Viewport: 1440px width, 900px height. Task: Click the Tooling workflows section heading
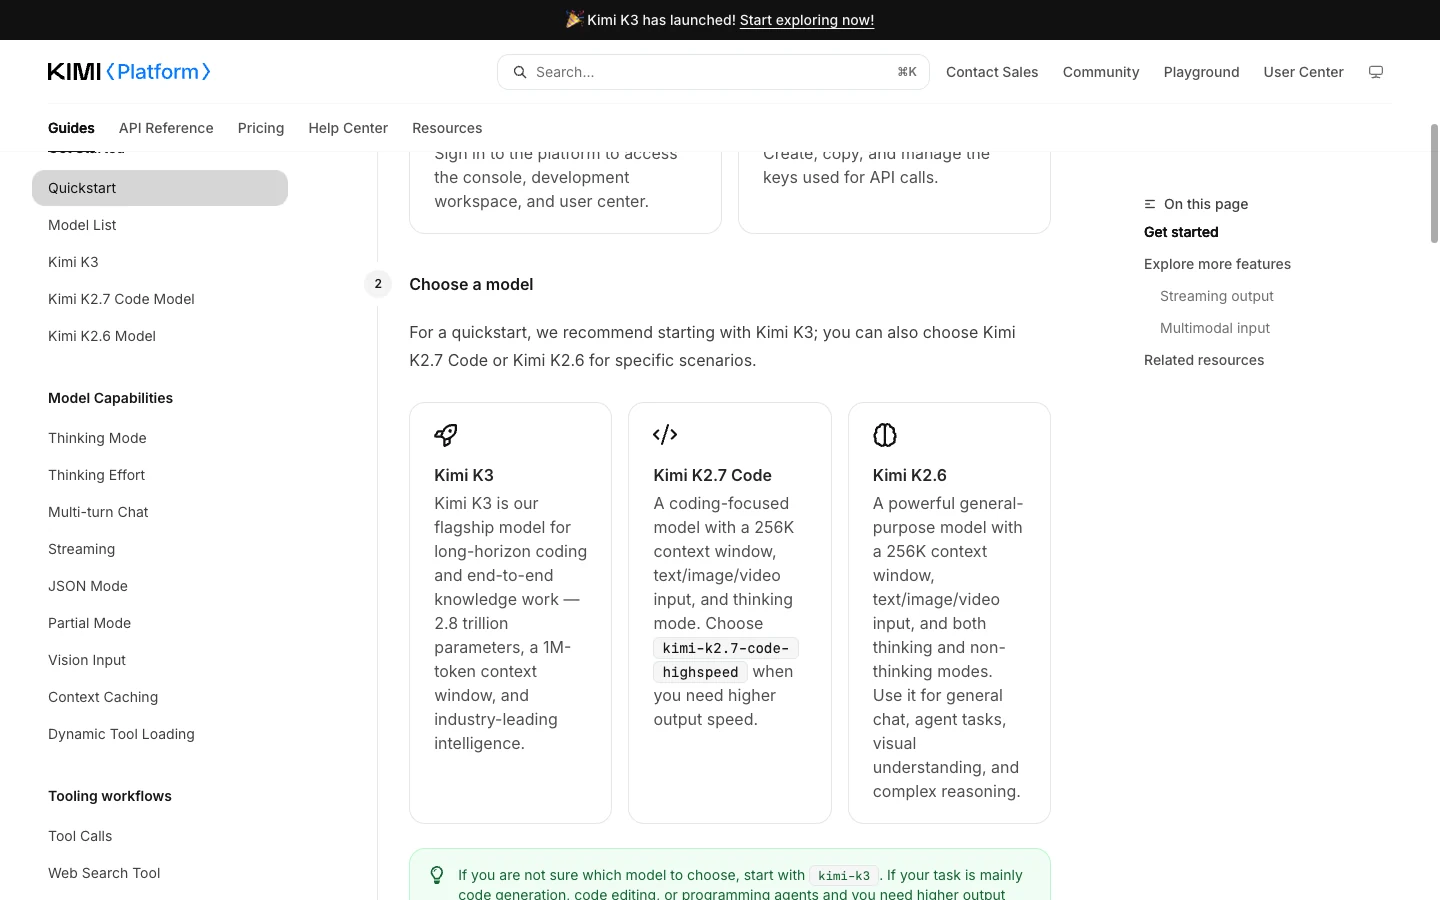pyautogui.click(x=110, y=796)
